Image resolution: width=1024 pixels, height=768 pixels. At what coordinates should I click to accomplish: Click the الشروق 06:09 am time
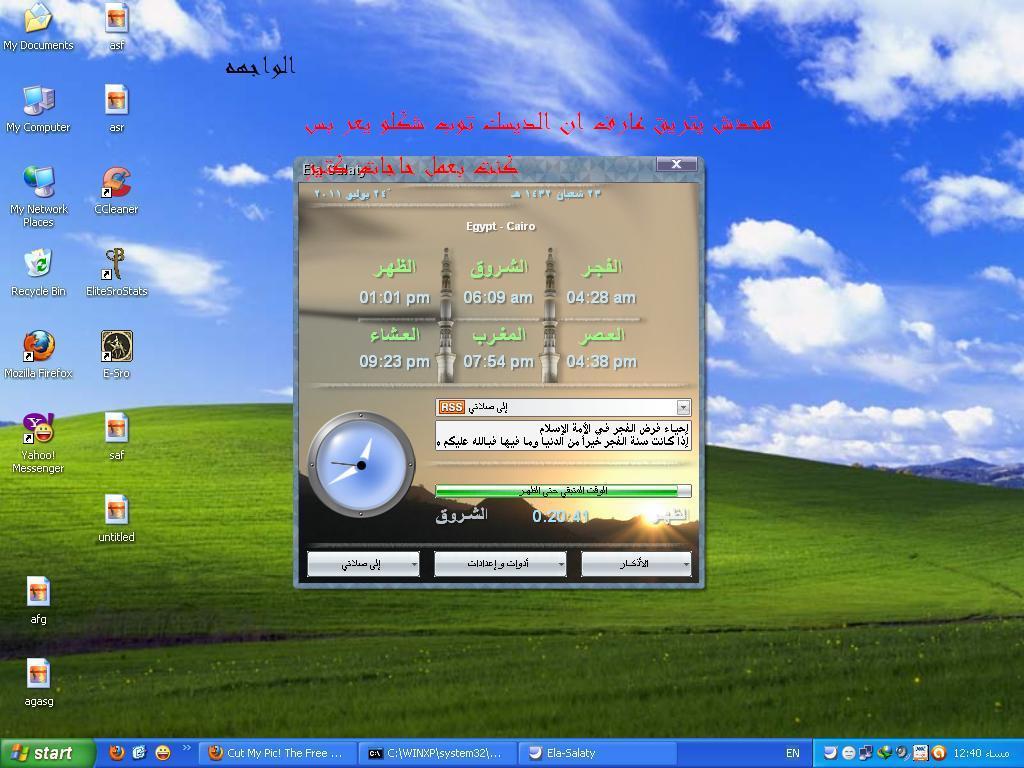(x=498, y=283)
